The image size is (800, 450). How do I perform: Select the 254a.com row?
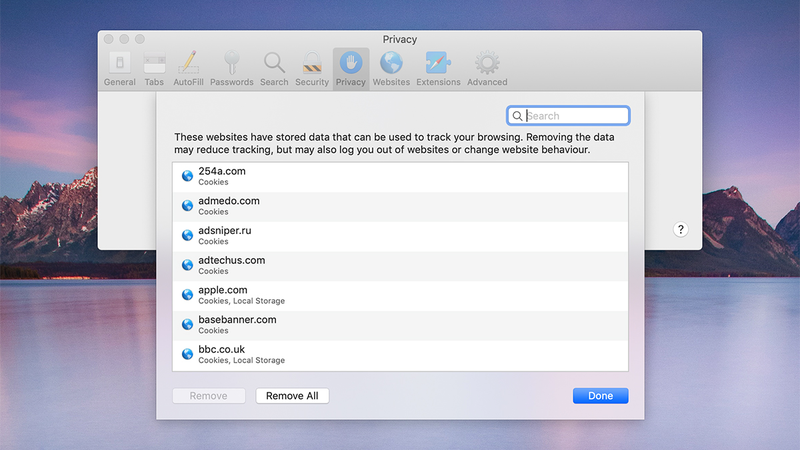pyautogui.click(x=401, y=177)
